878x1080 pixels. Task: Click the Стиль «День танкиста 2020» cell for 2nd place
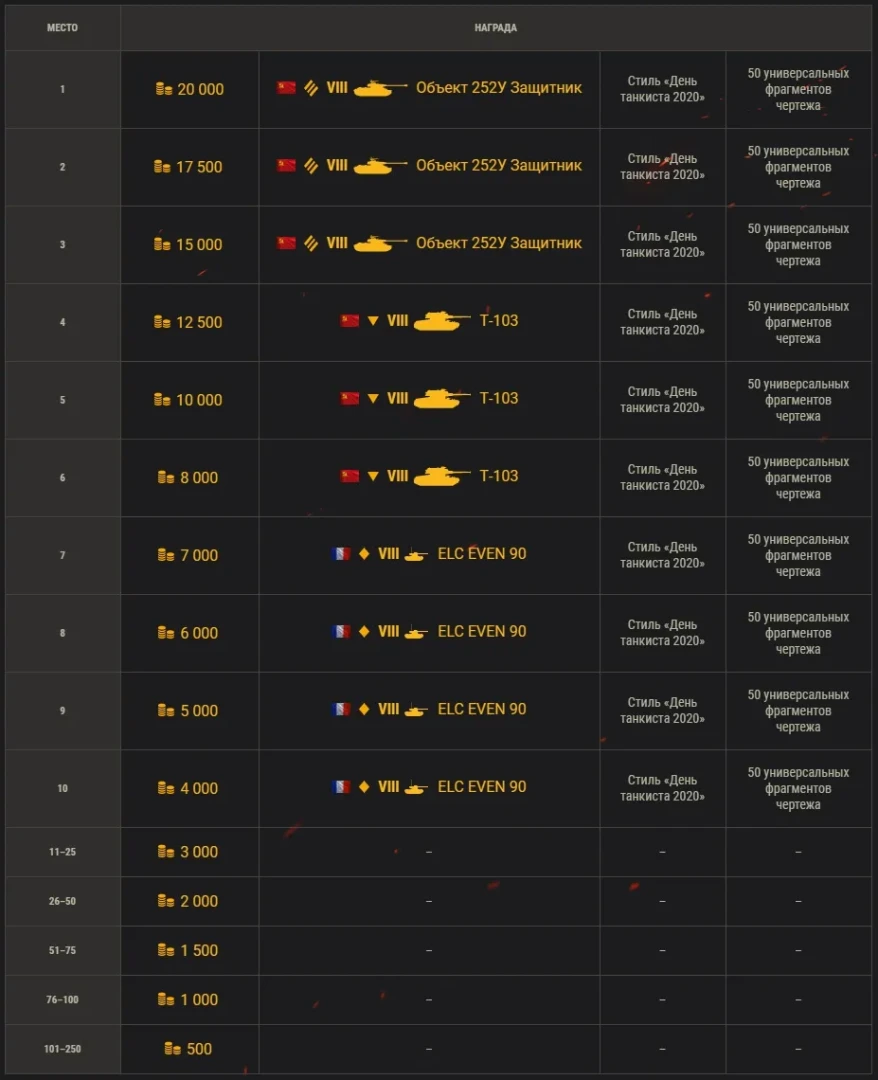[x=662, y=166]
